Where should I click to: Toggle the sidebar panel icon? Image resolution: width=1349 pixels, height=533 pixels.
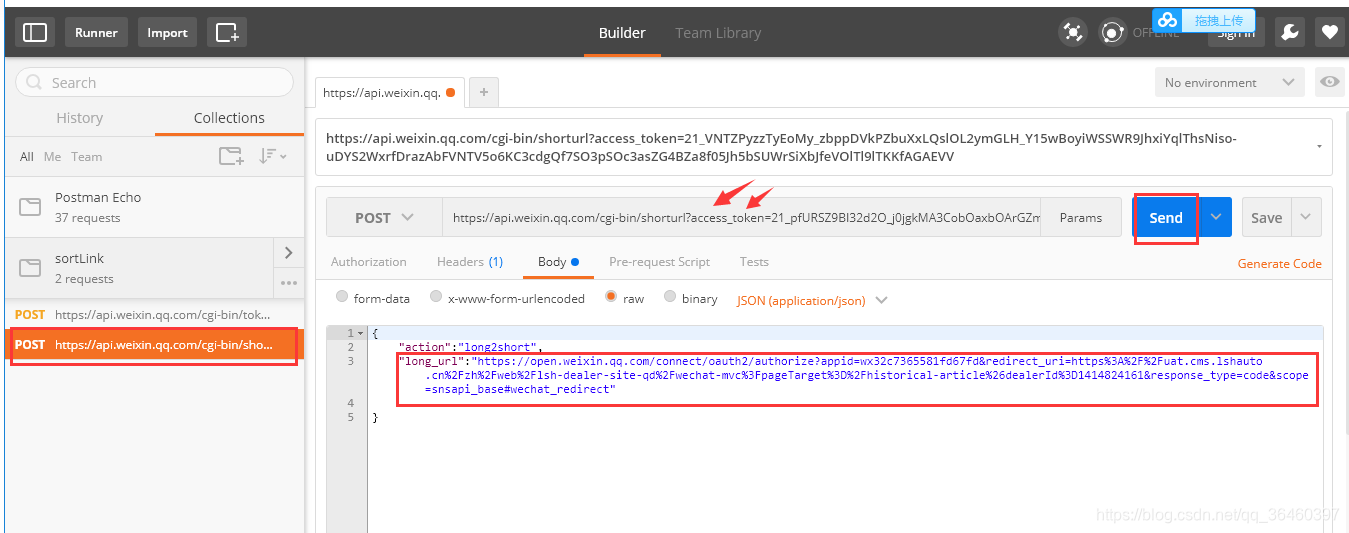coord(35,32)
